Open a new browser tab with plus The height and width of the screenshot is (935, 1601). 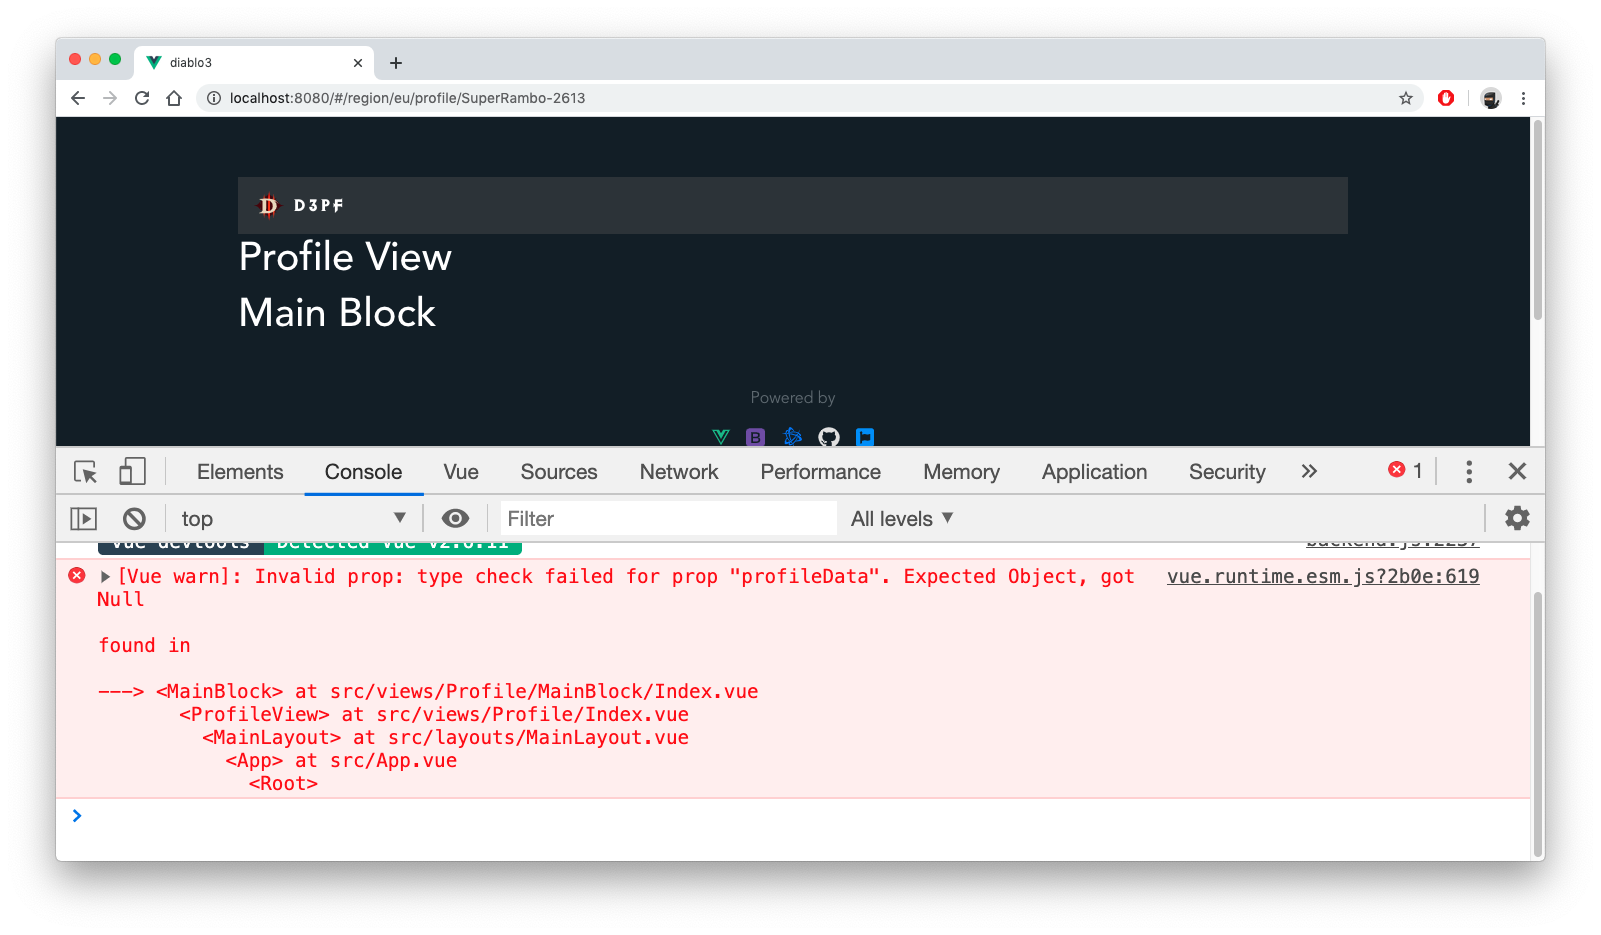click(396, 63)
